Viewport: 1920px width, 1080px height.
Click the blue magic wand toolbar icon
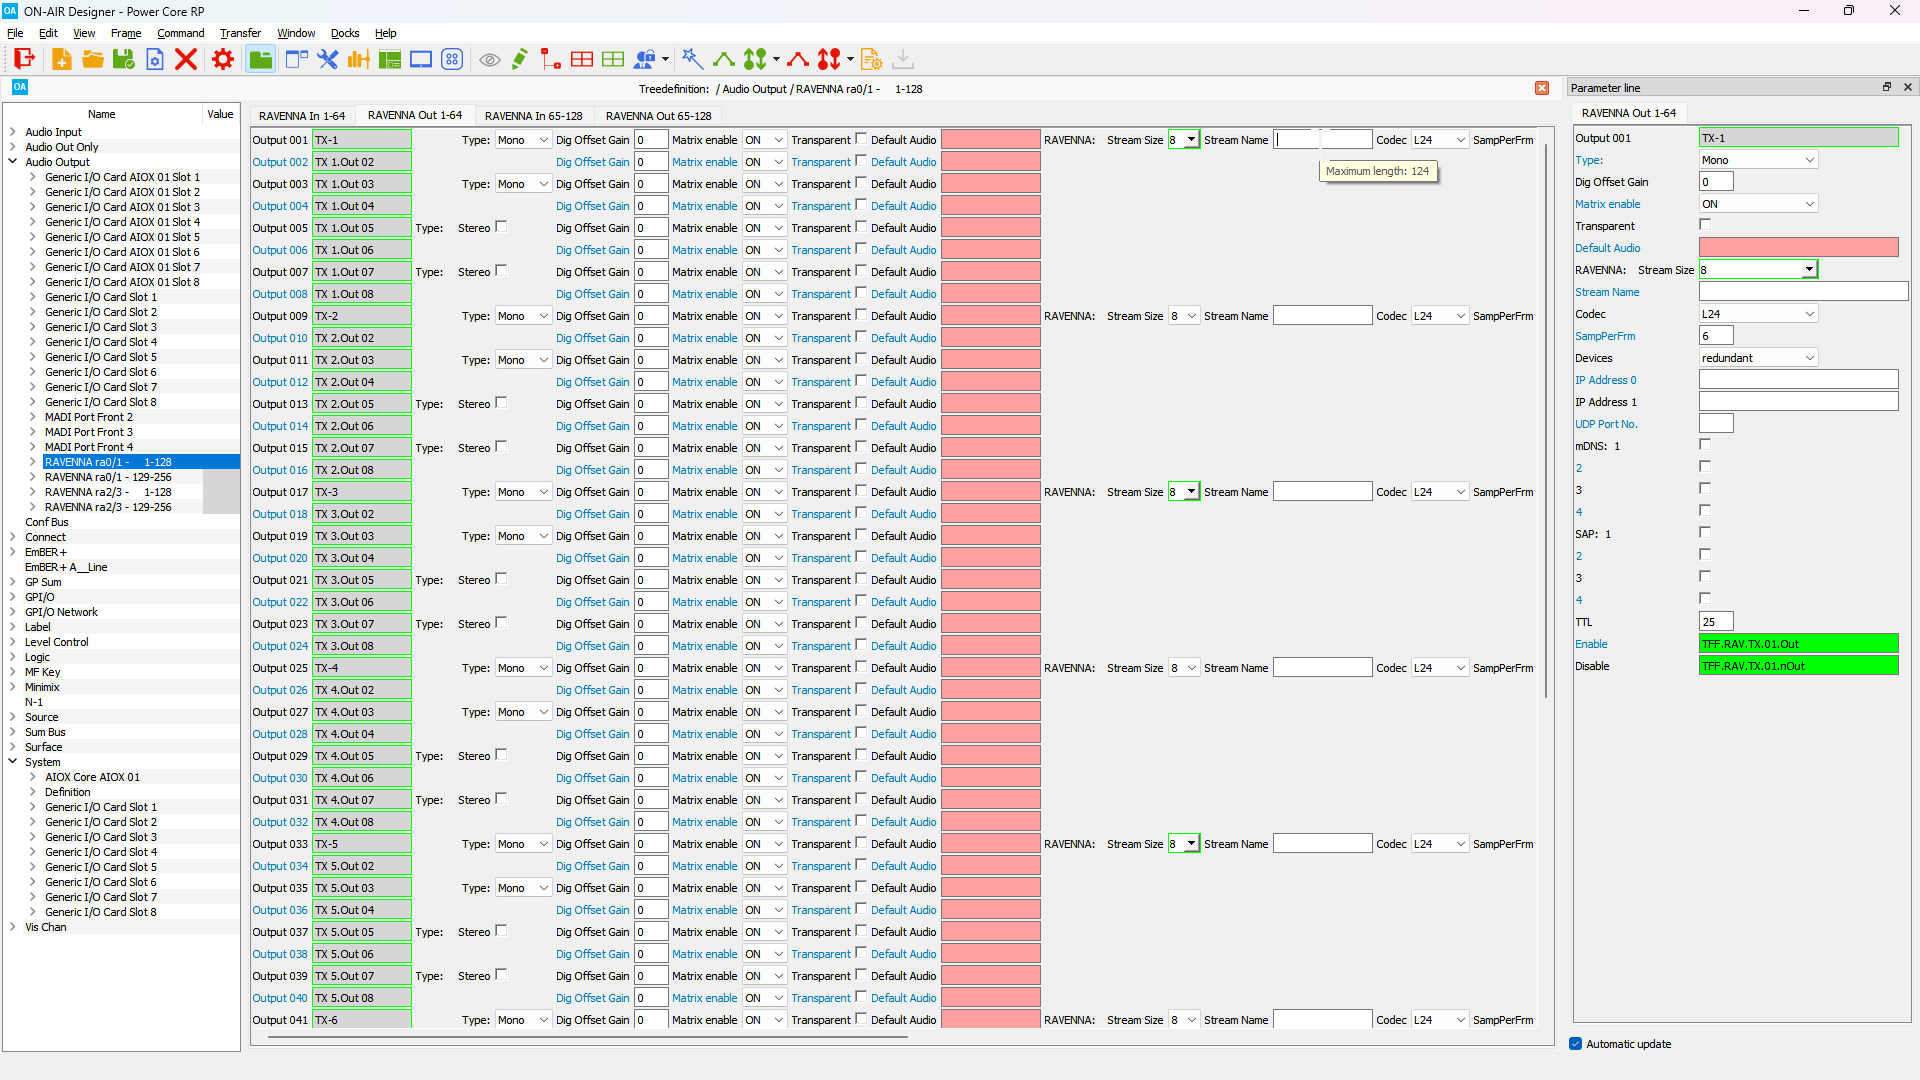692,60
